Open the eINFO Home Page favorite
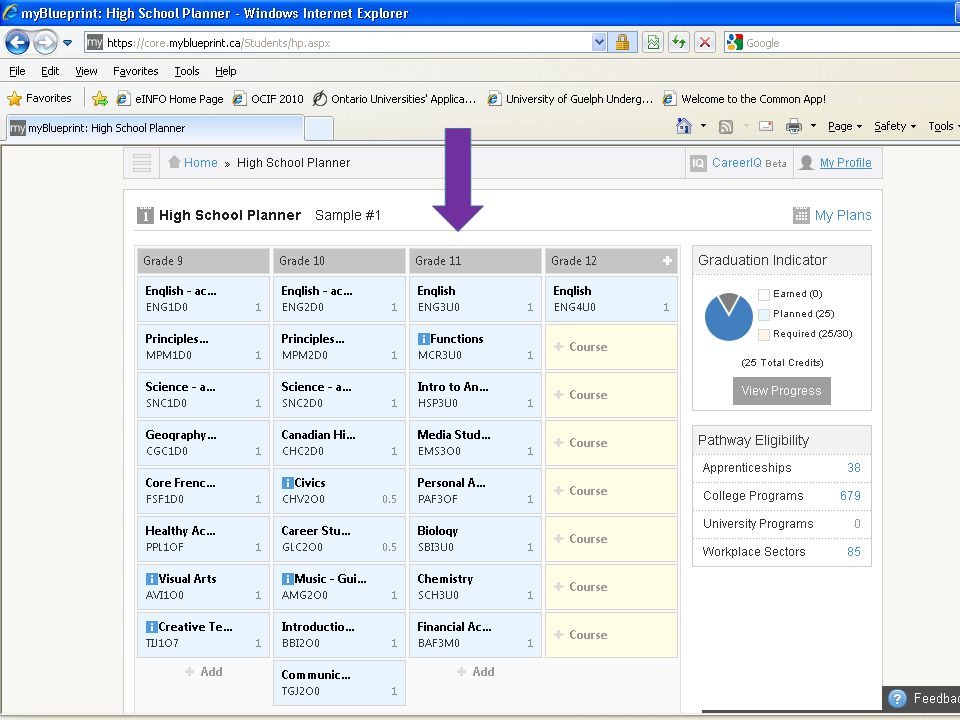The image size is (960, 720). click(170, 99)
